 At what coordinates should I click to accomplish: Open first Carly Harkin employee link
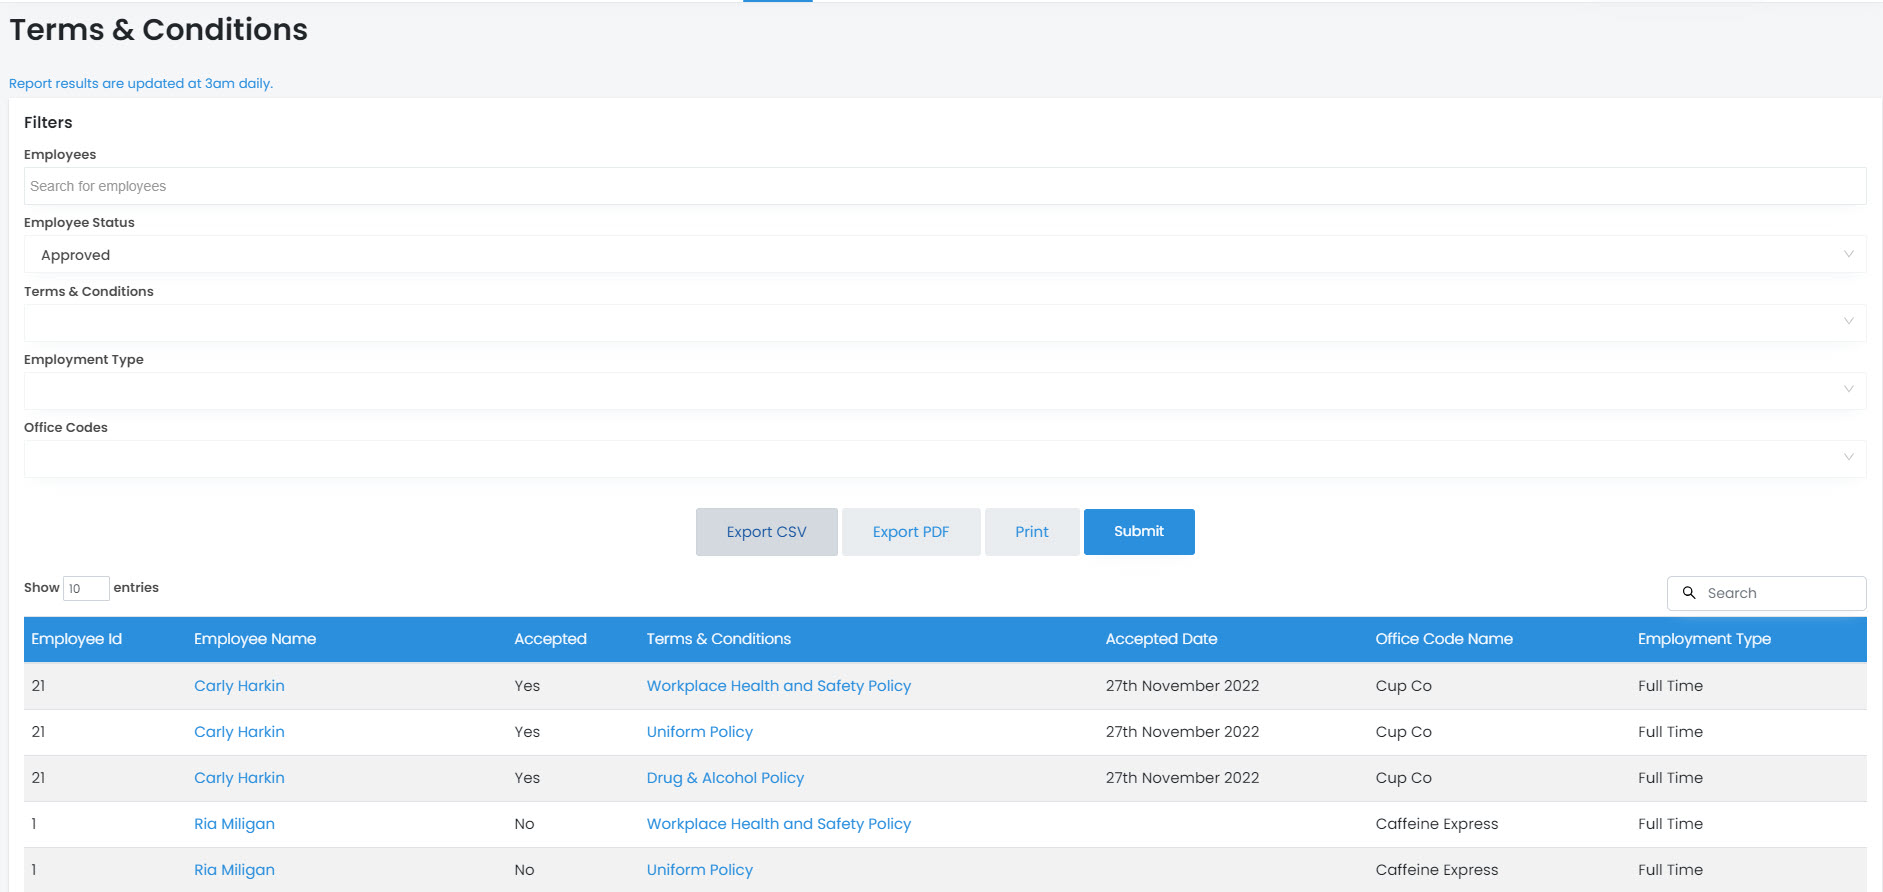(239, 686)
